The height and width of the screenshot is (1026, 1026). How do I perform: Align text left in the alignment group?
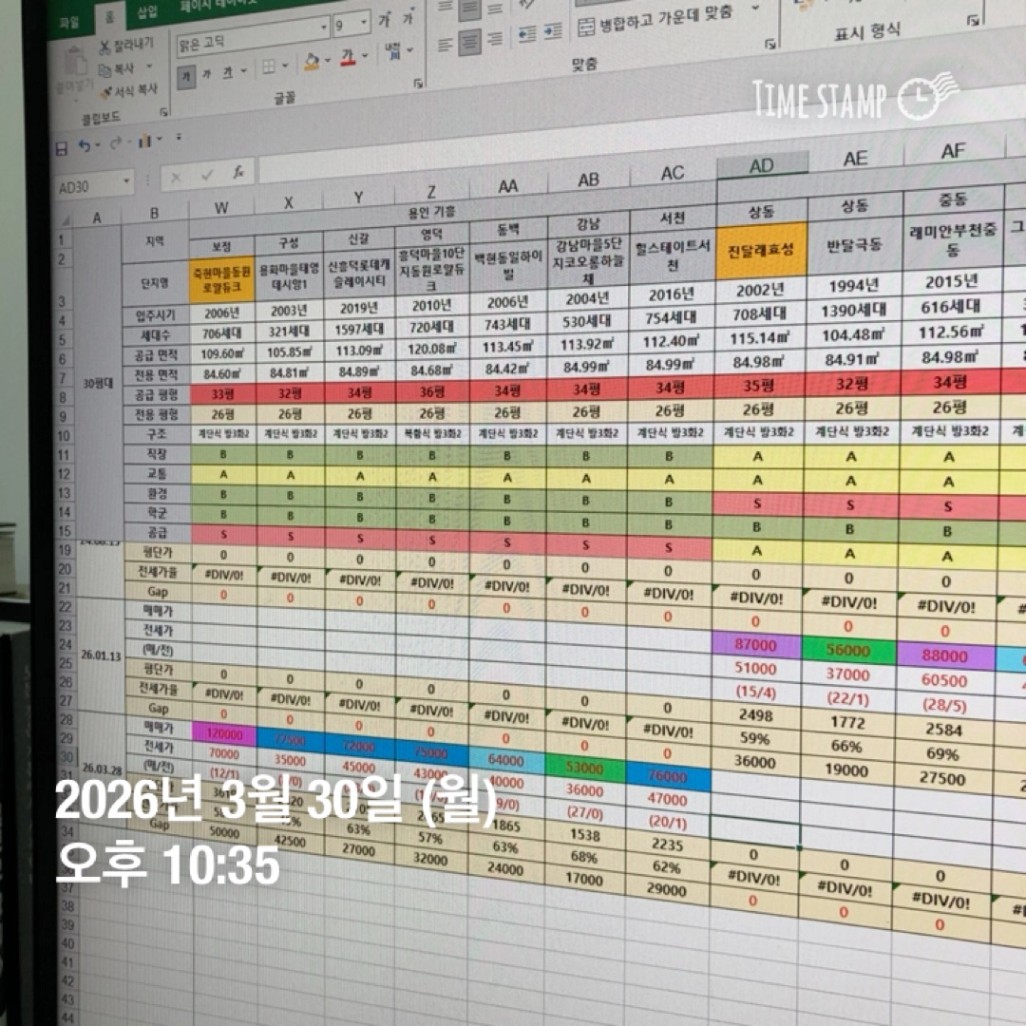pyautogui.click(x=445, y=45)
